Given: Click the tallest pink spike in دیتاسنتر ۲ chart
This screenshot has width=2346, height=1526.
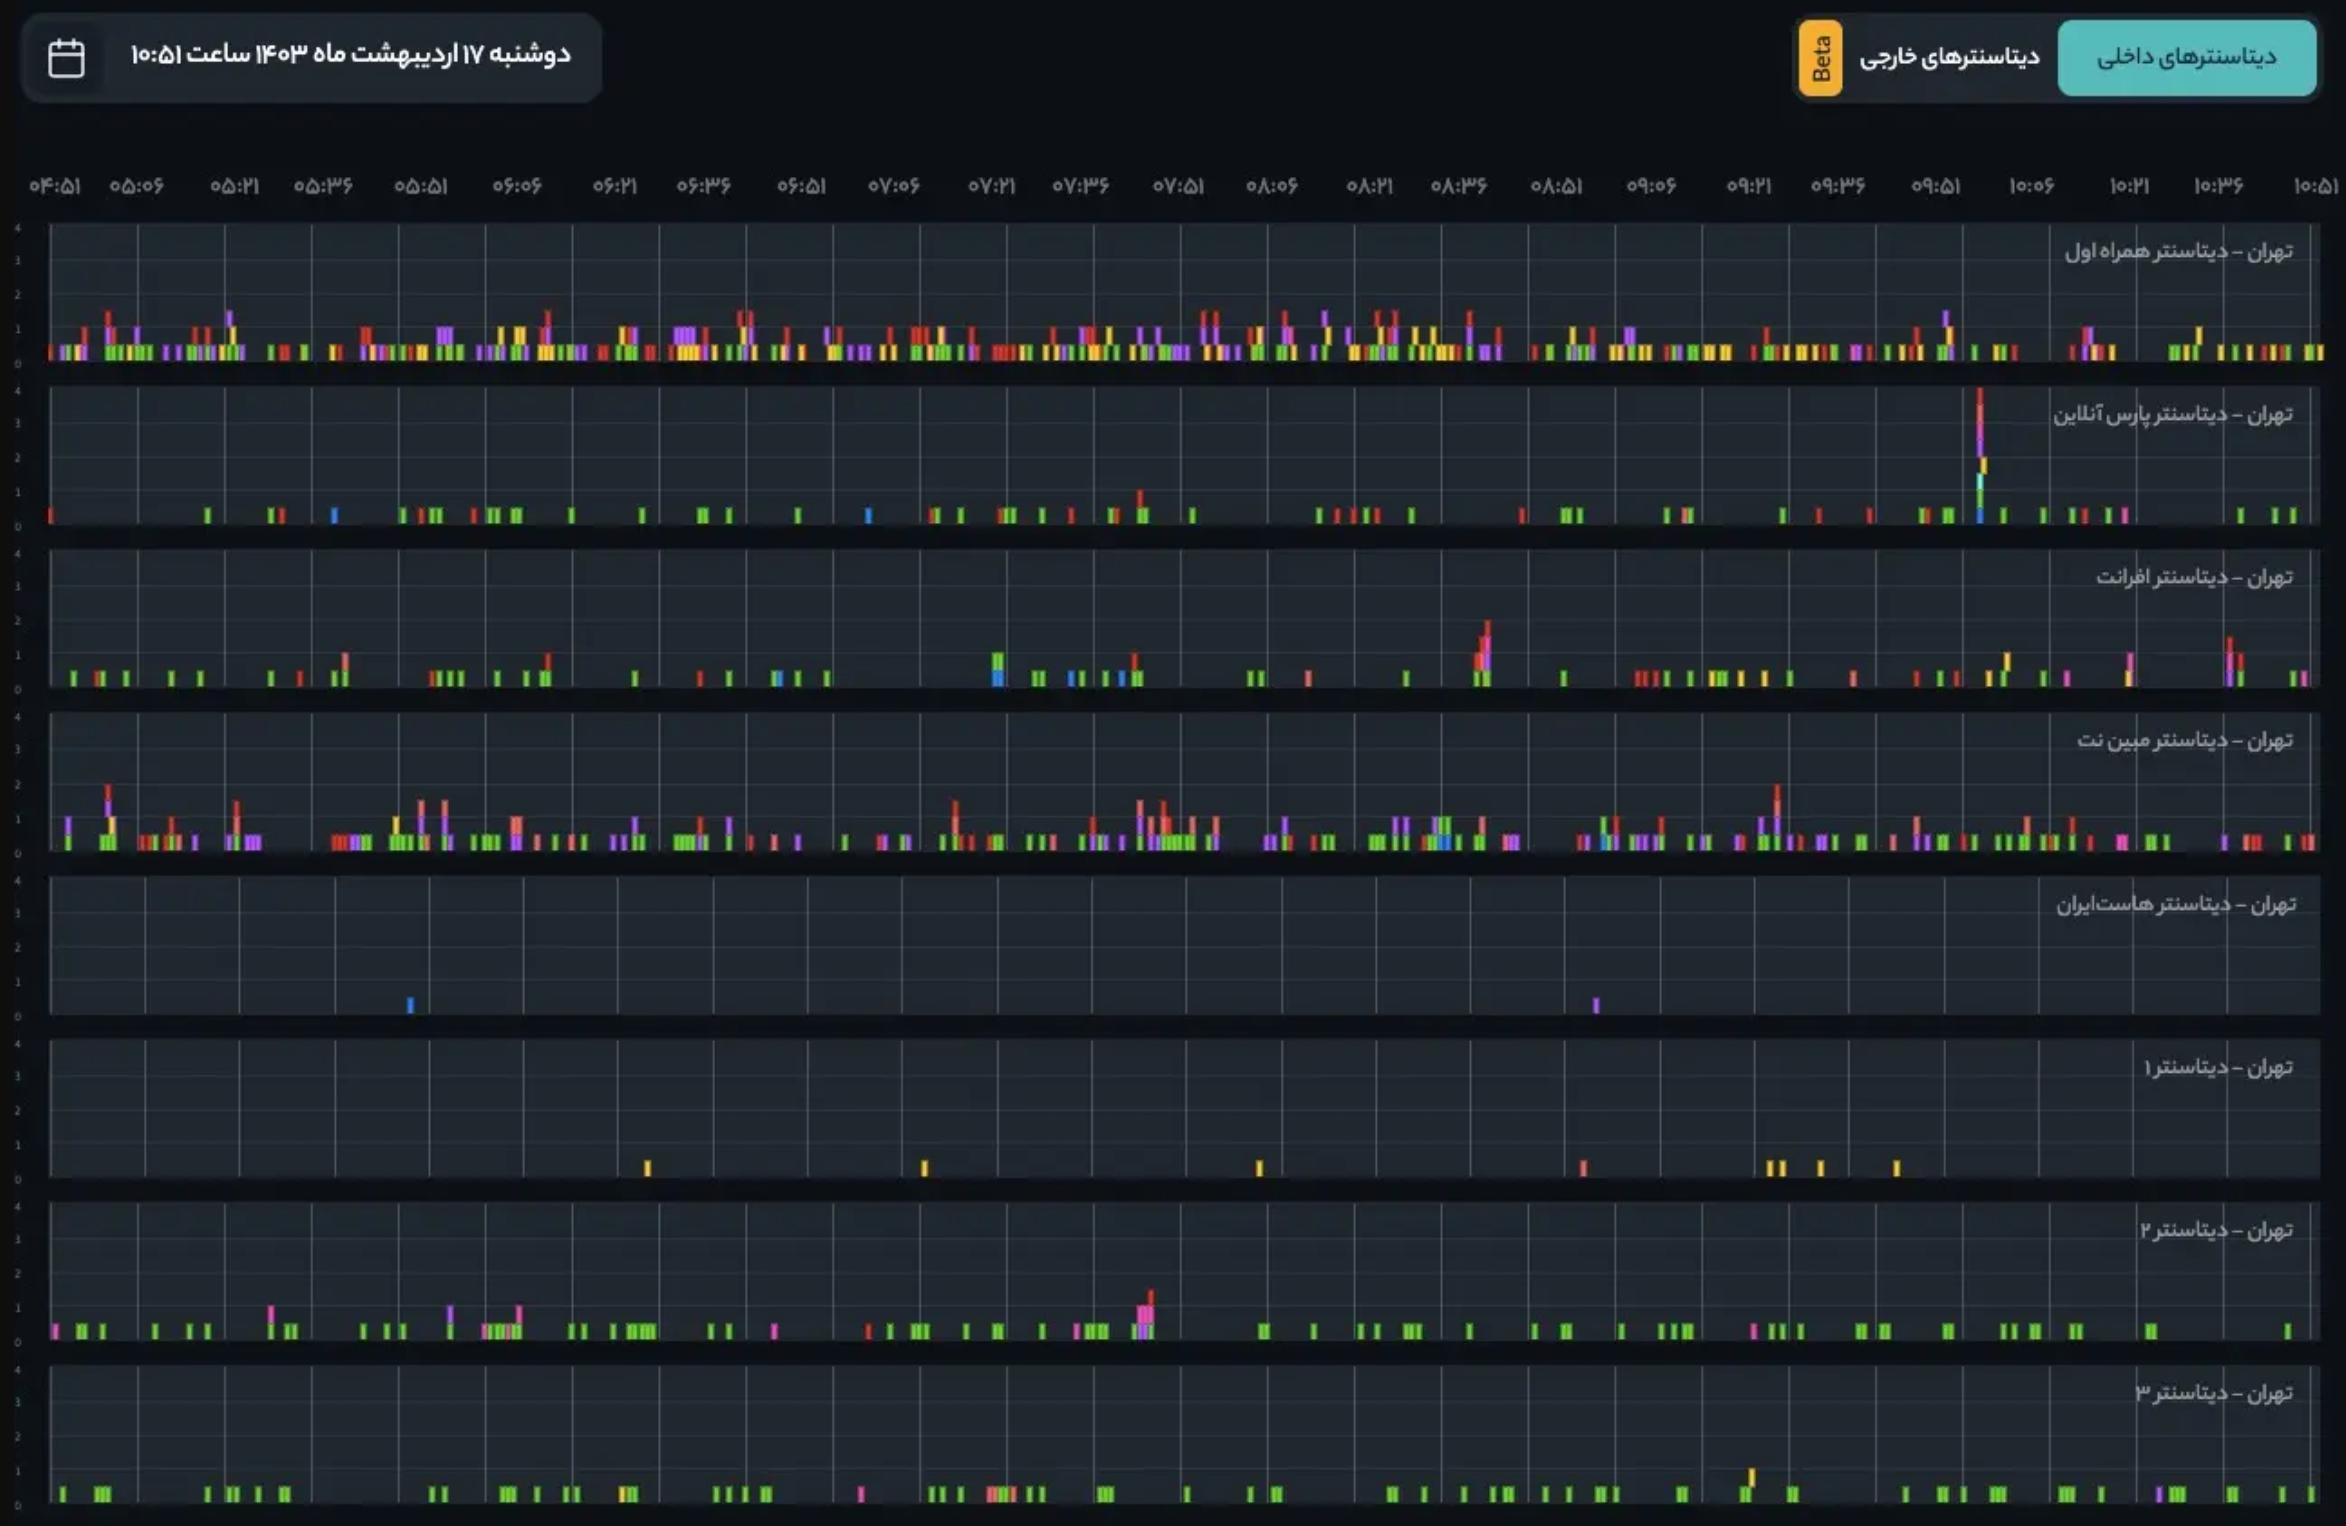Looking at the screenshot, I should 1150,1310.
